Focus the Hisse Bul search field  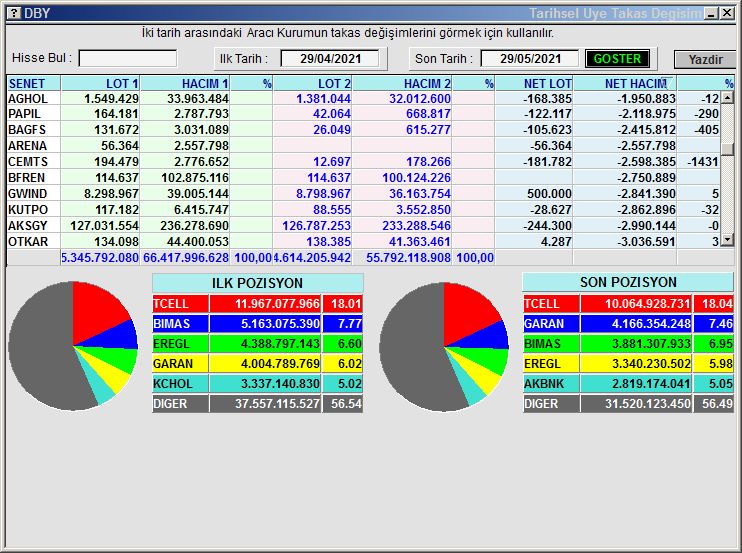click(127, 59)
